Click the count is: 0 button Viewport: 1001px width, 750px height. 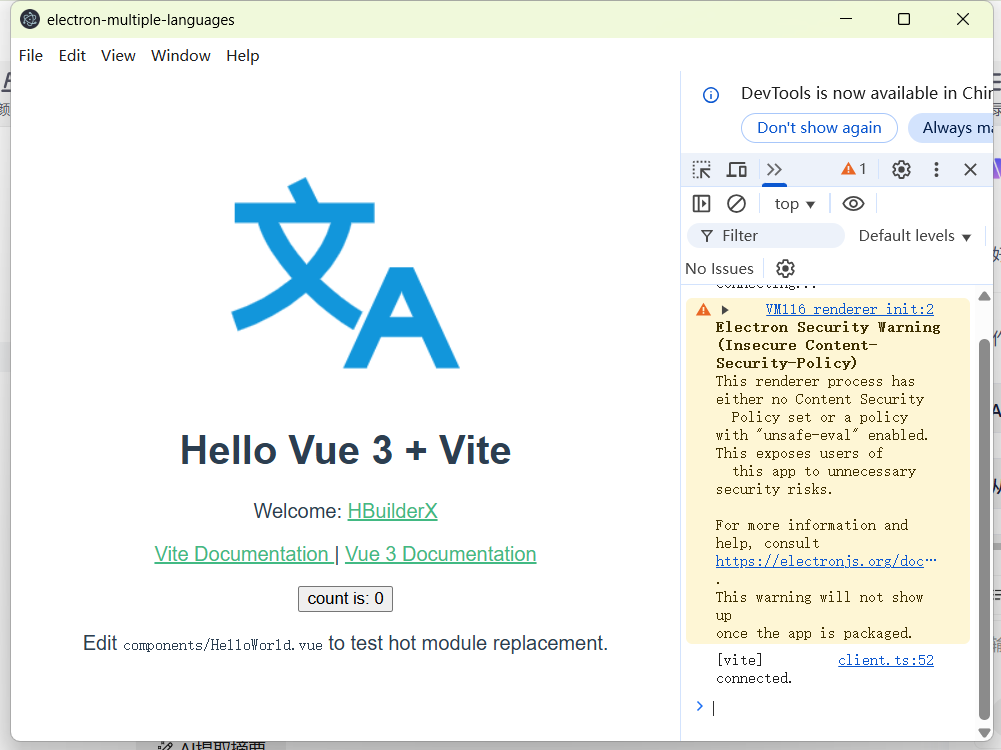coord(345,599)
